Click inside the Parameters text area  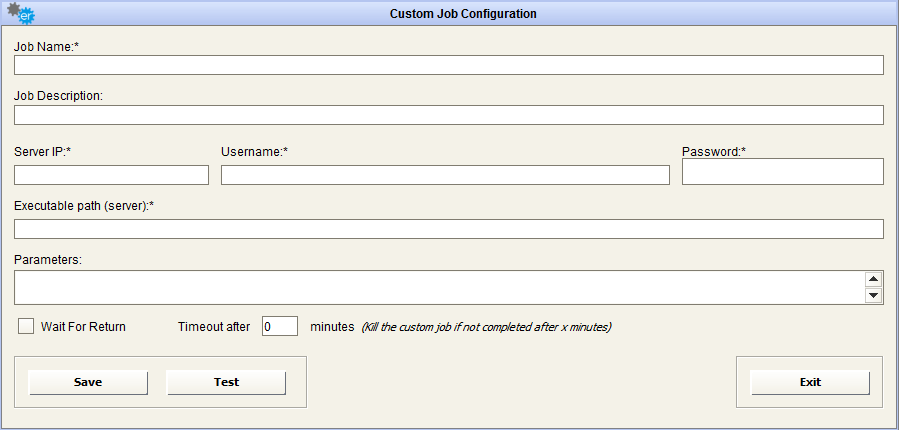[438, 287]
